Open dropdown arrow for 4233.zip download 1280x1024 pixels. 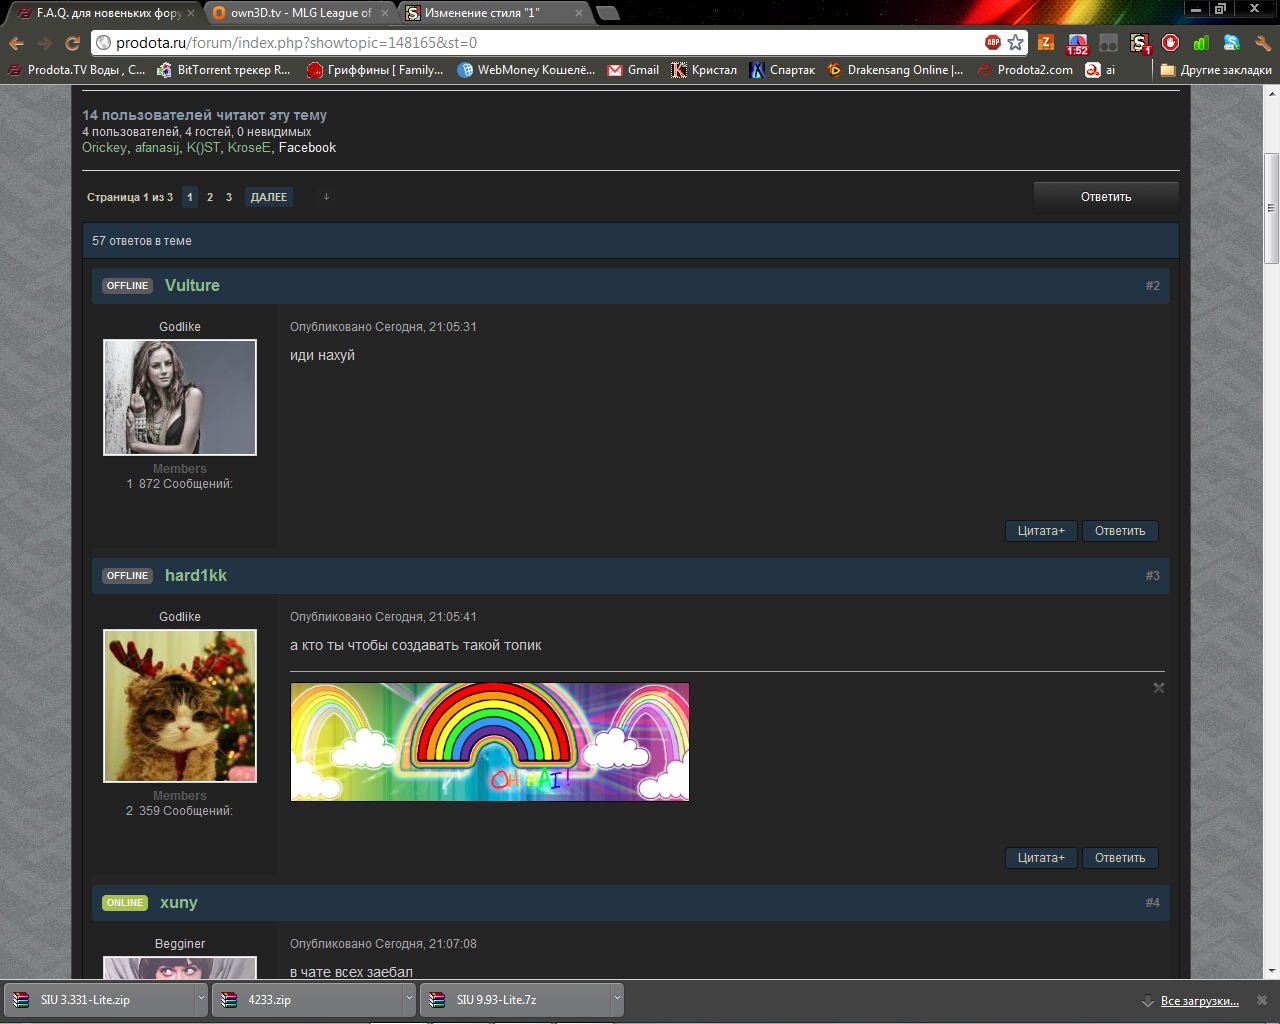409,999
